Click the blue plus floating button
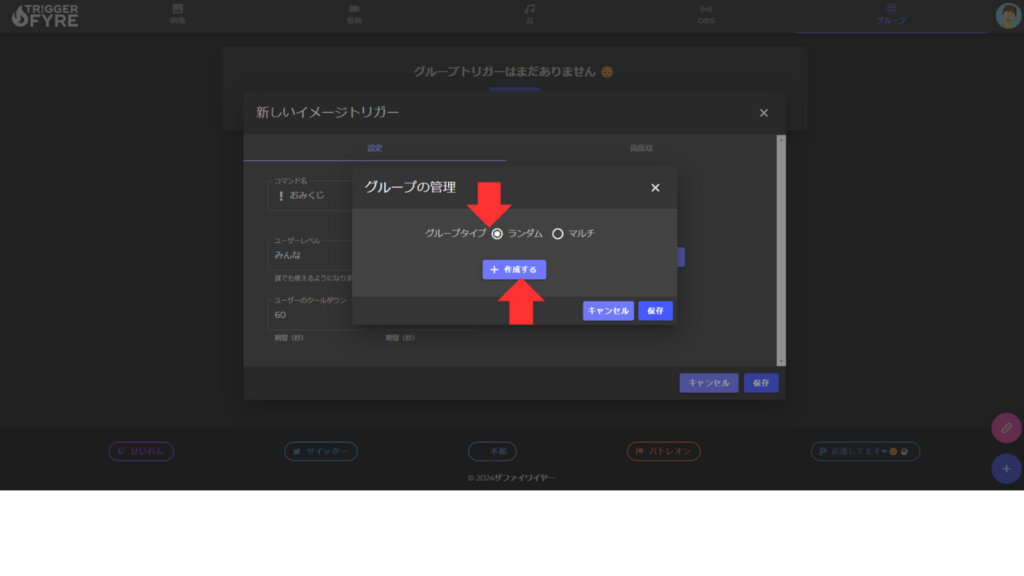Image resolution: width=1024 pixels, height=576 pixels. click(x=1006, y=469)
